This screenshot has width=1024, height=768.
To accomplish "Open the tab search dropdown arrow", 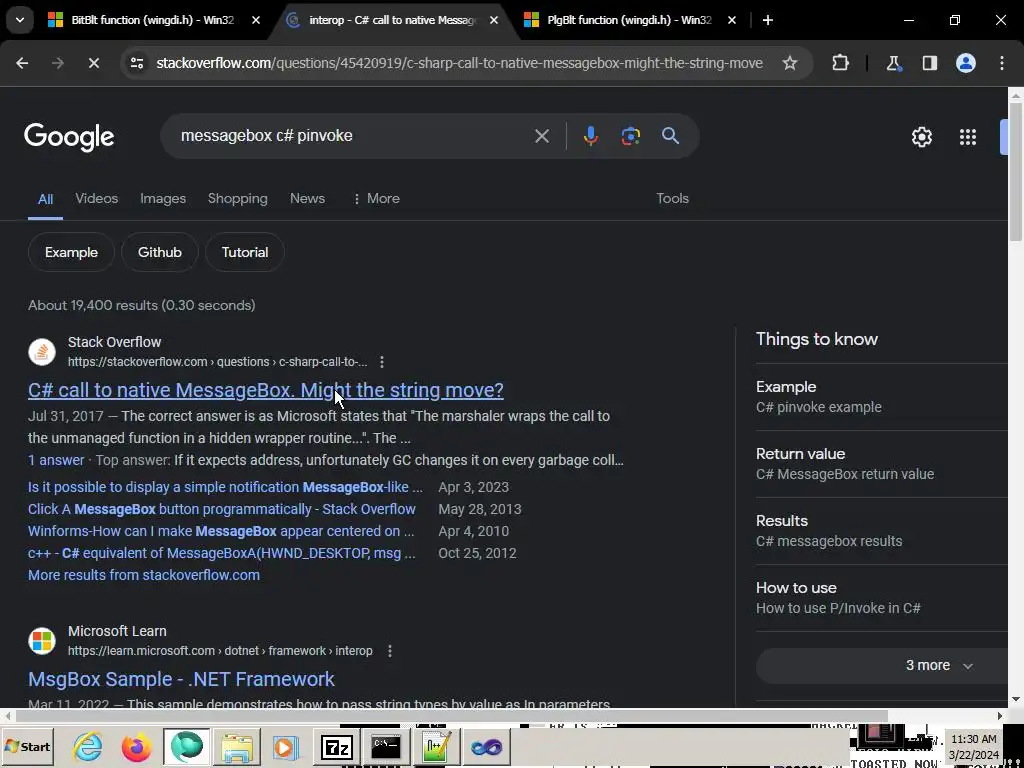I will coord(20,20).
